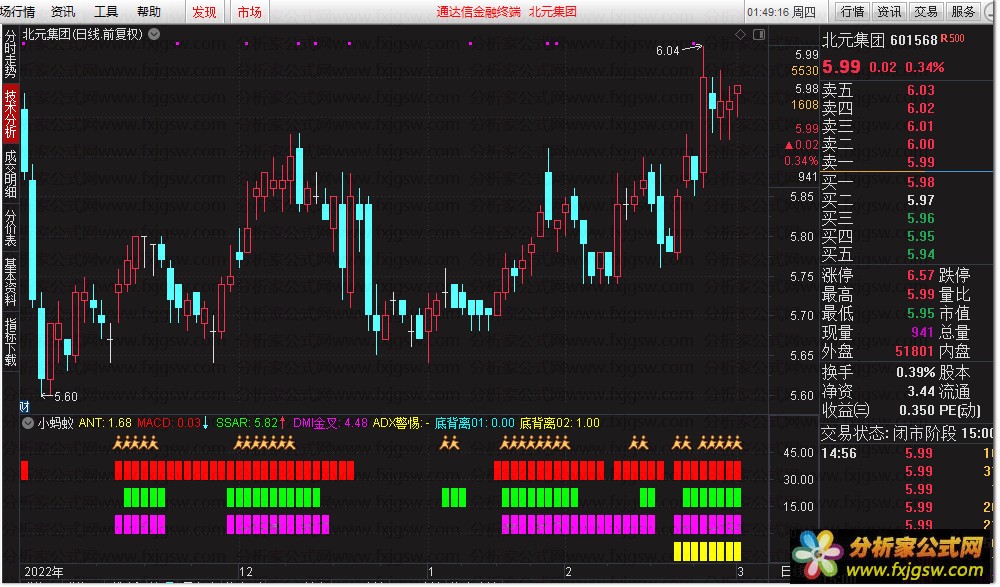Screen dimensions: 1000x587
Task: Switch to the red 市场 tab
Action: (249, 12)
